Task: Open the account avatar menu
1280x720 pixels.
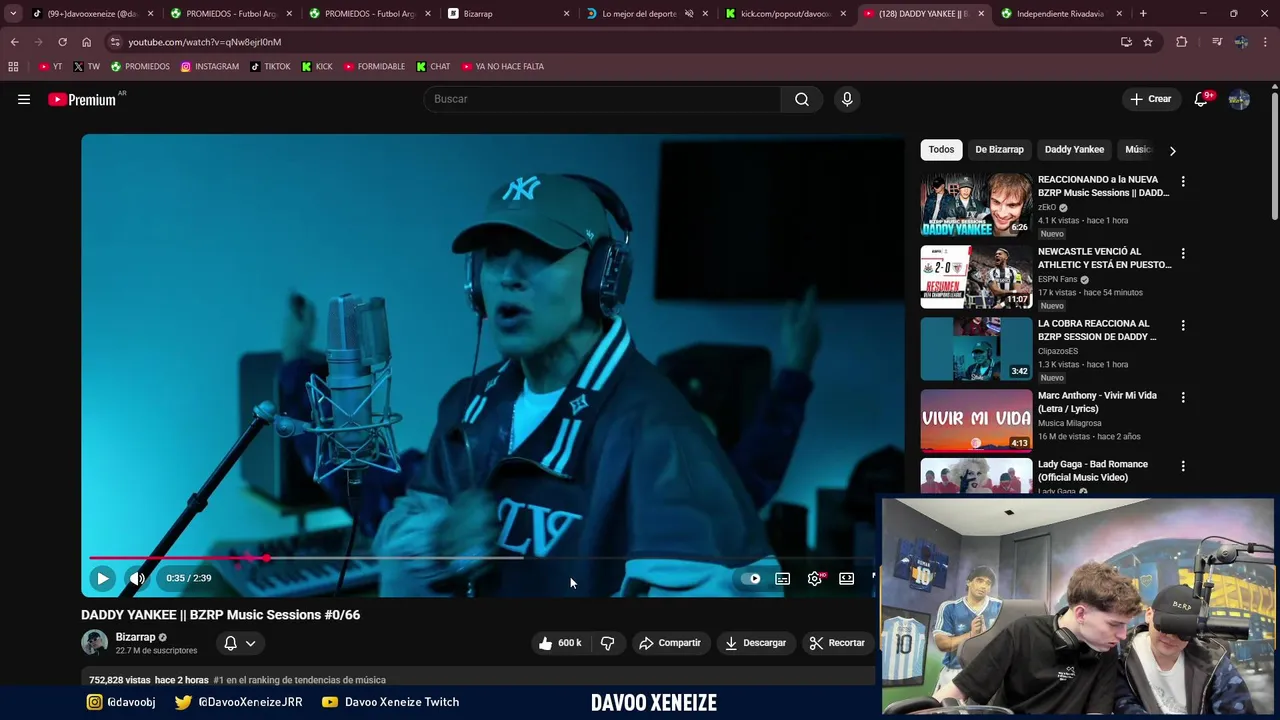Action: 1239,99
